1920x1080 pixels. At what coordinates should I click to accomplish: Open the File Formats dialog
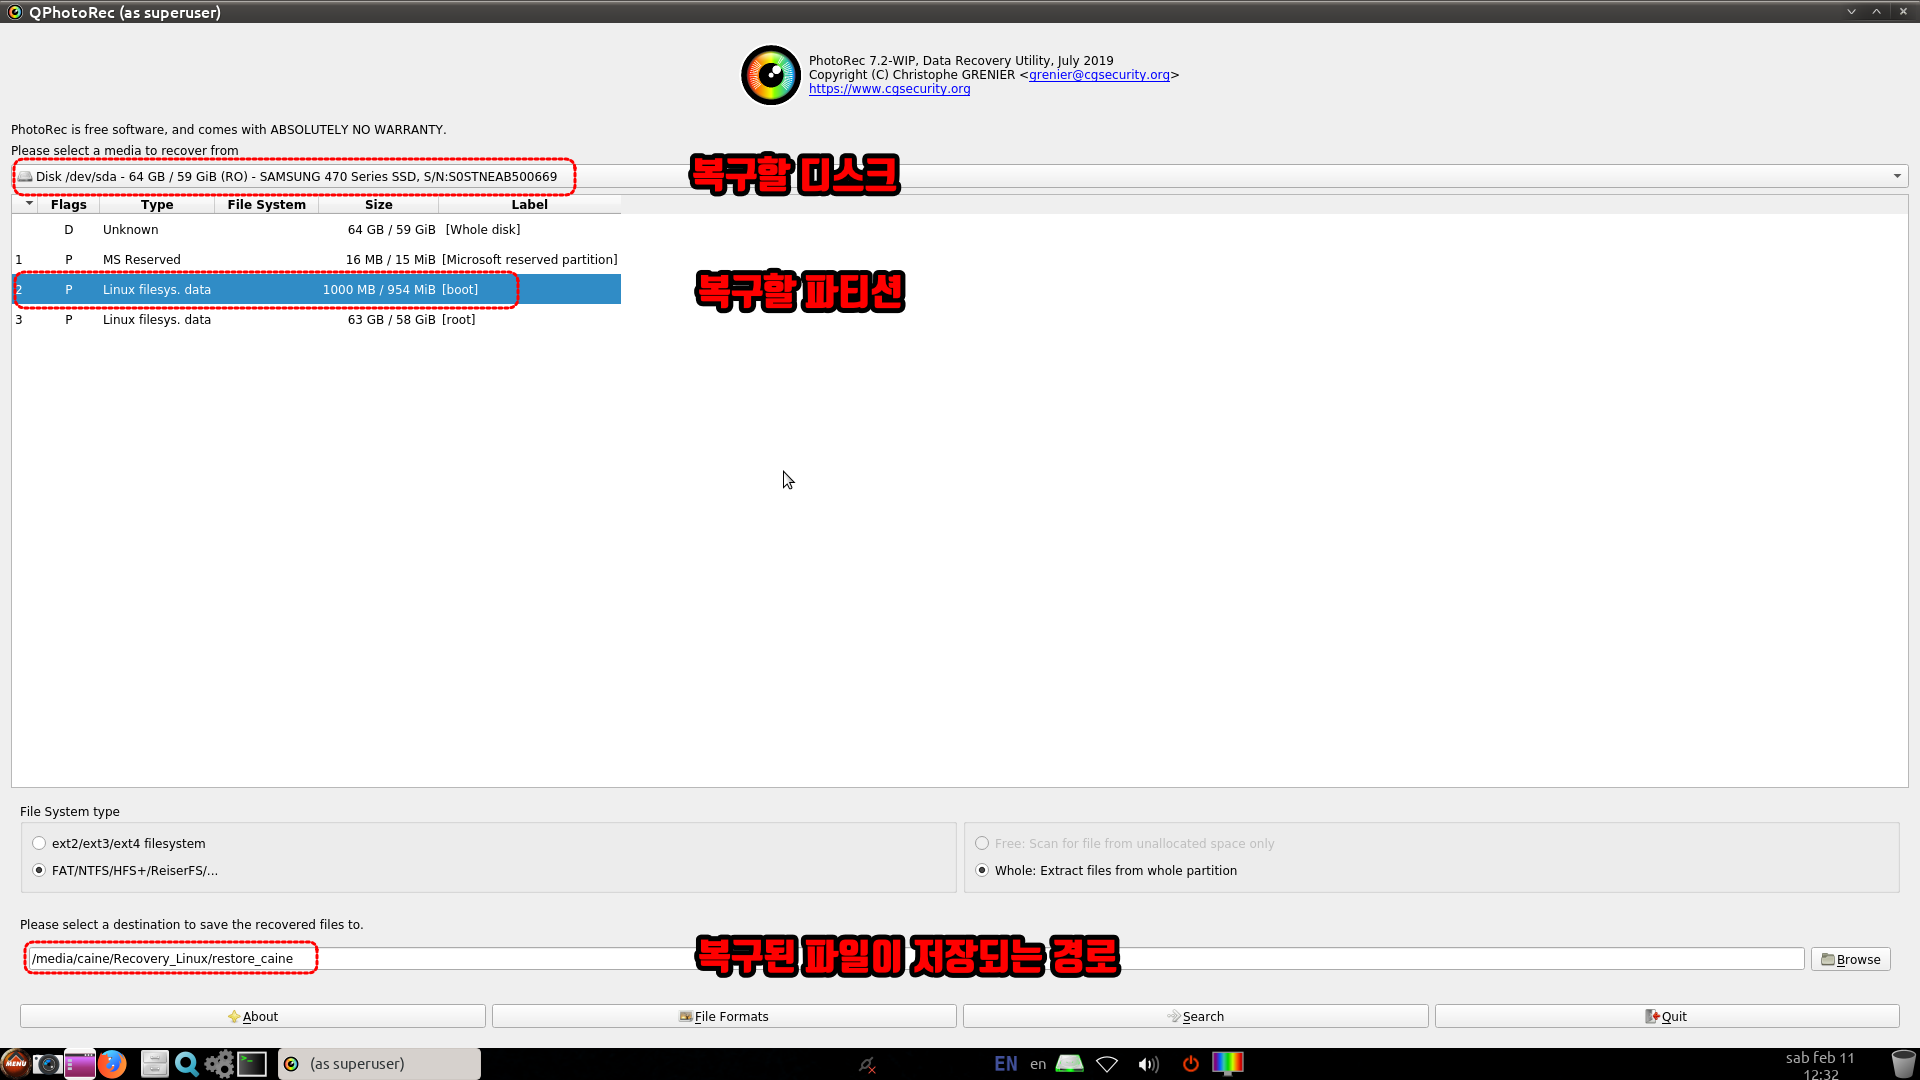tap(724, 1016)
